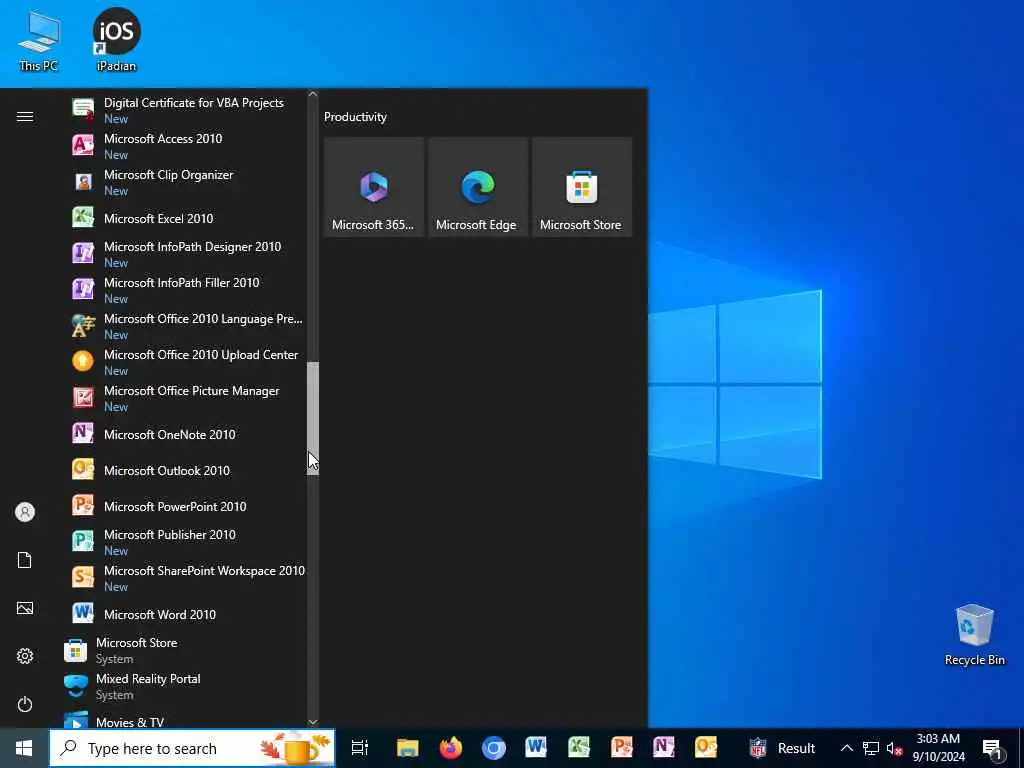Viewport: 1024px width, 768px height.
Task: Click the Productivity group header
Action: 355,117
